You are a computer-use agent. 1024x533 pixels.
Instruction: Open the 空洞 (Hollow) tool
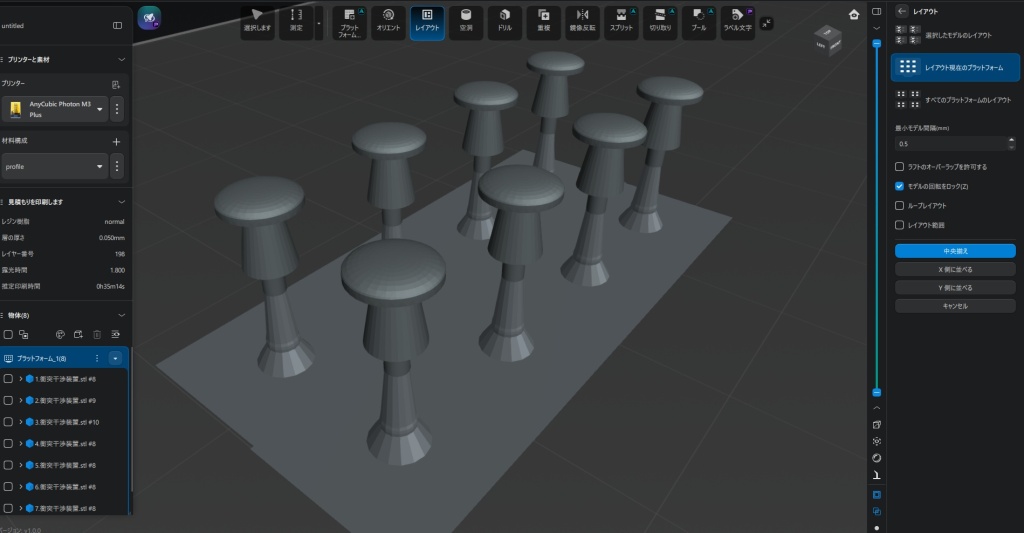coord(466,21)
